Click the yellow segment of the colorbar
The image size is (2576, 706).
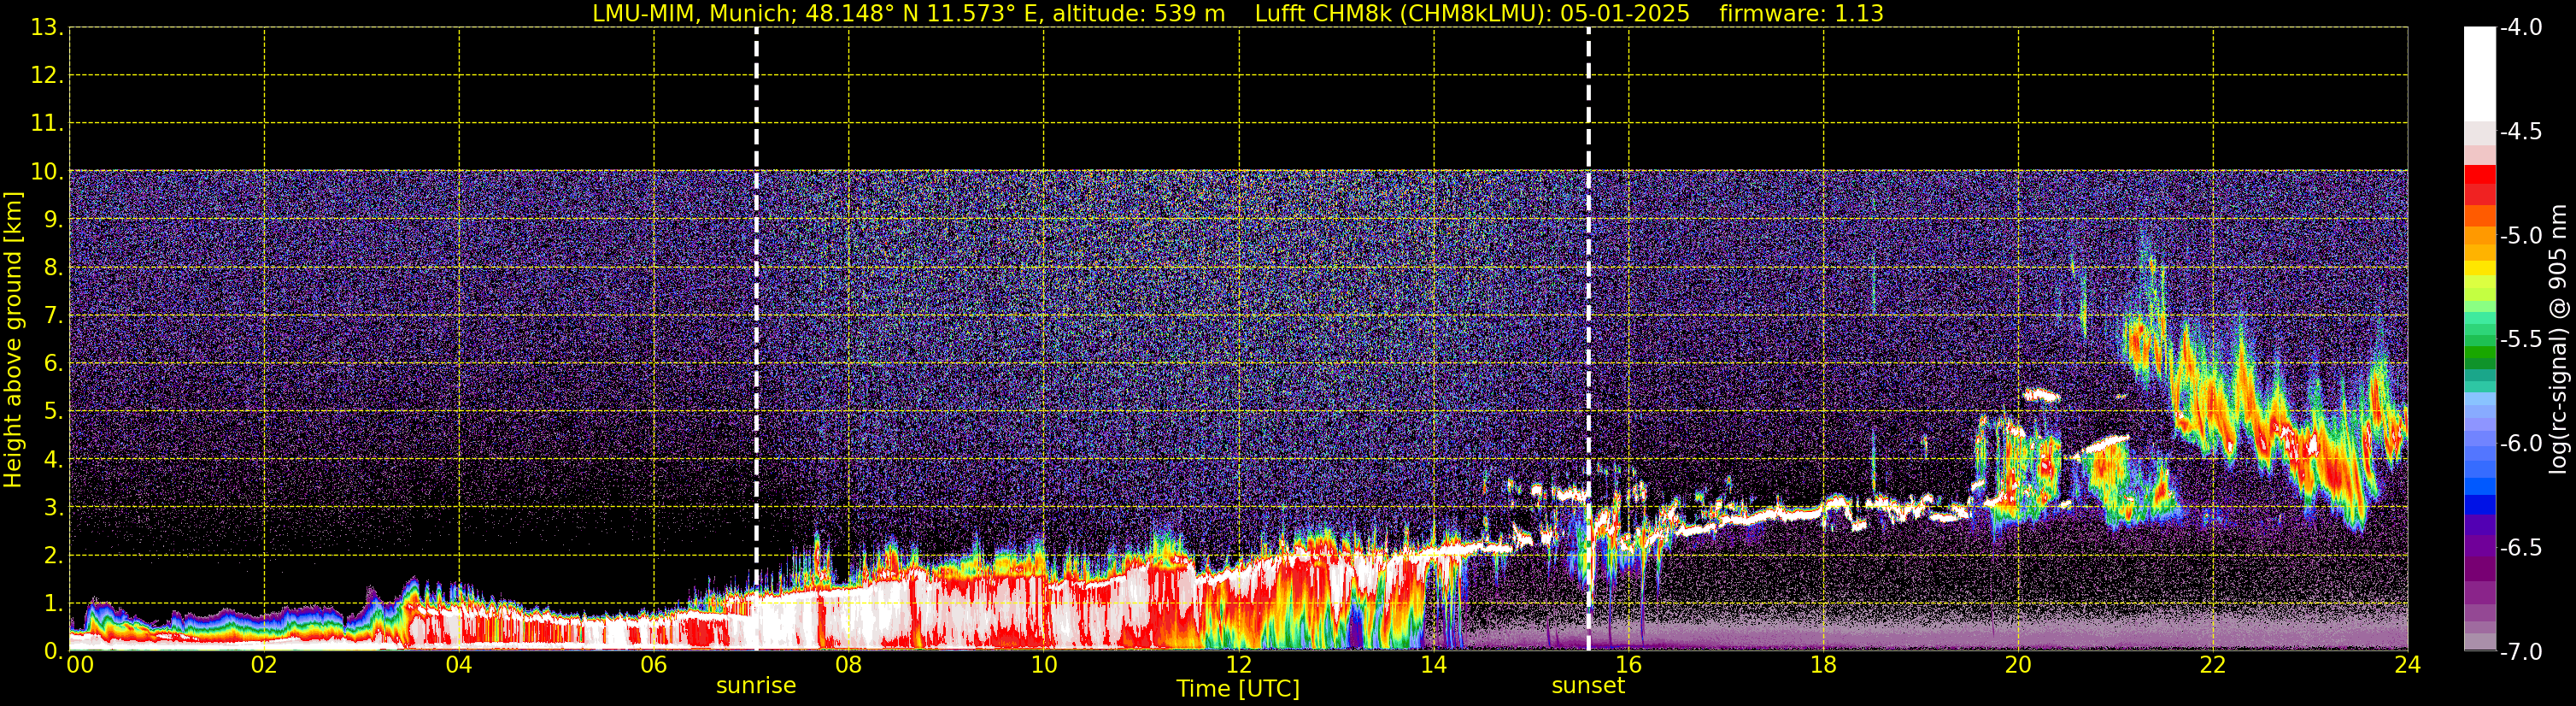click(x=2480, y=268)
